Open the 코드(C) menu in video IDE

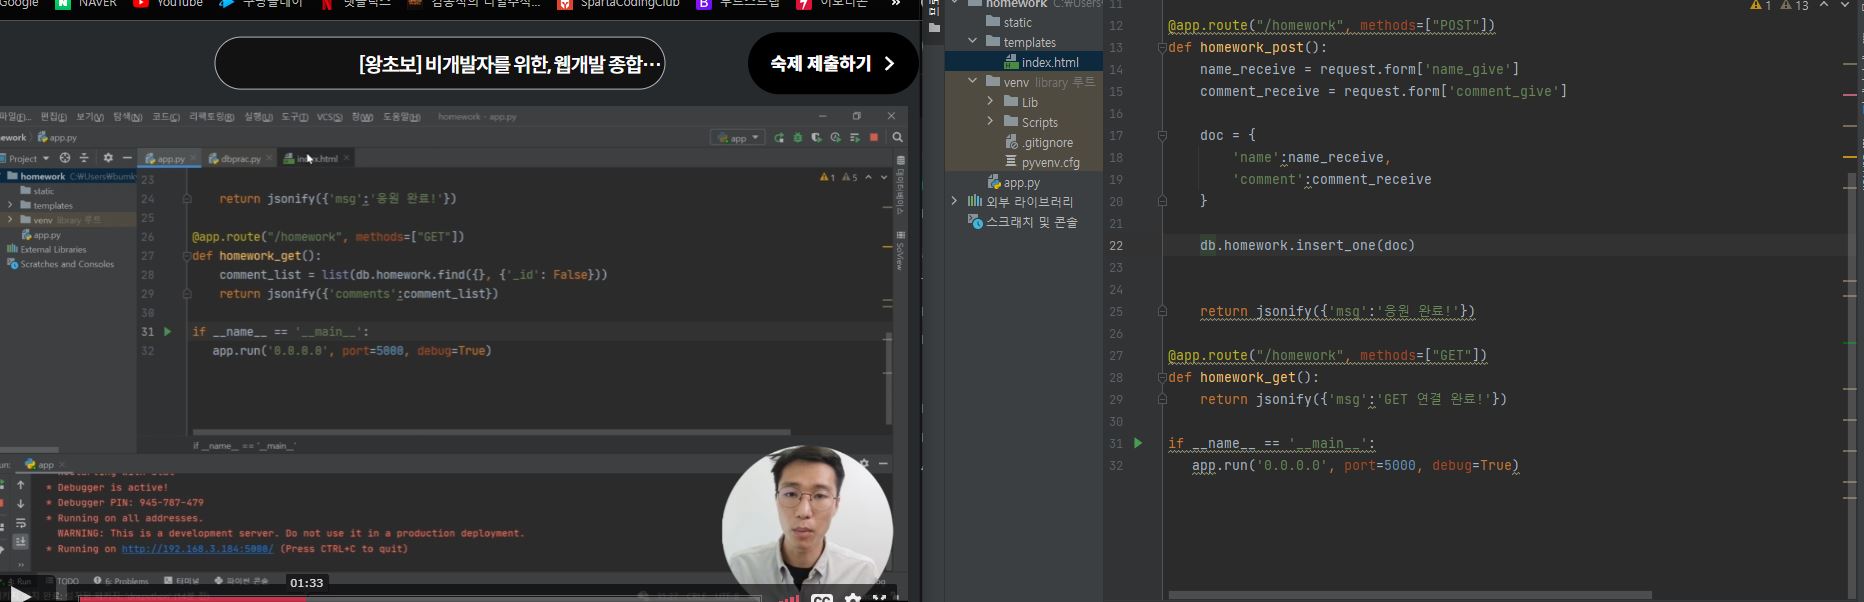click(x=166, y=117)
